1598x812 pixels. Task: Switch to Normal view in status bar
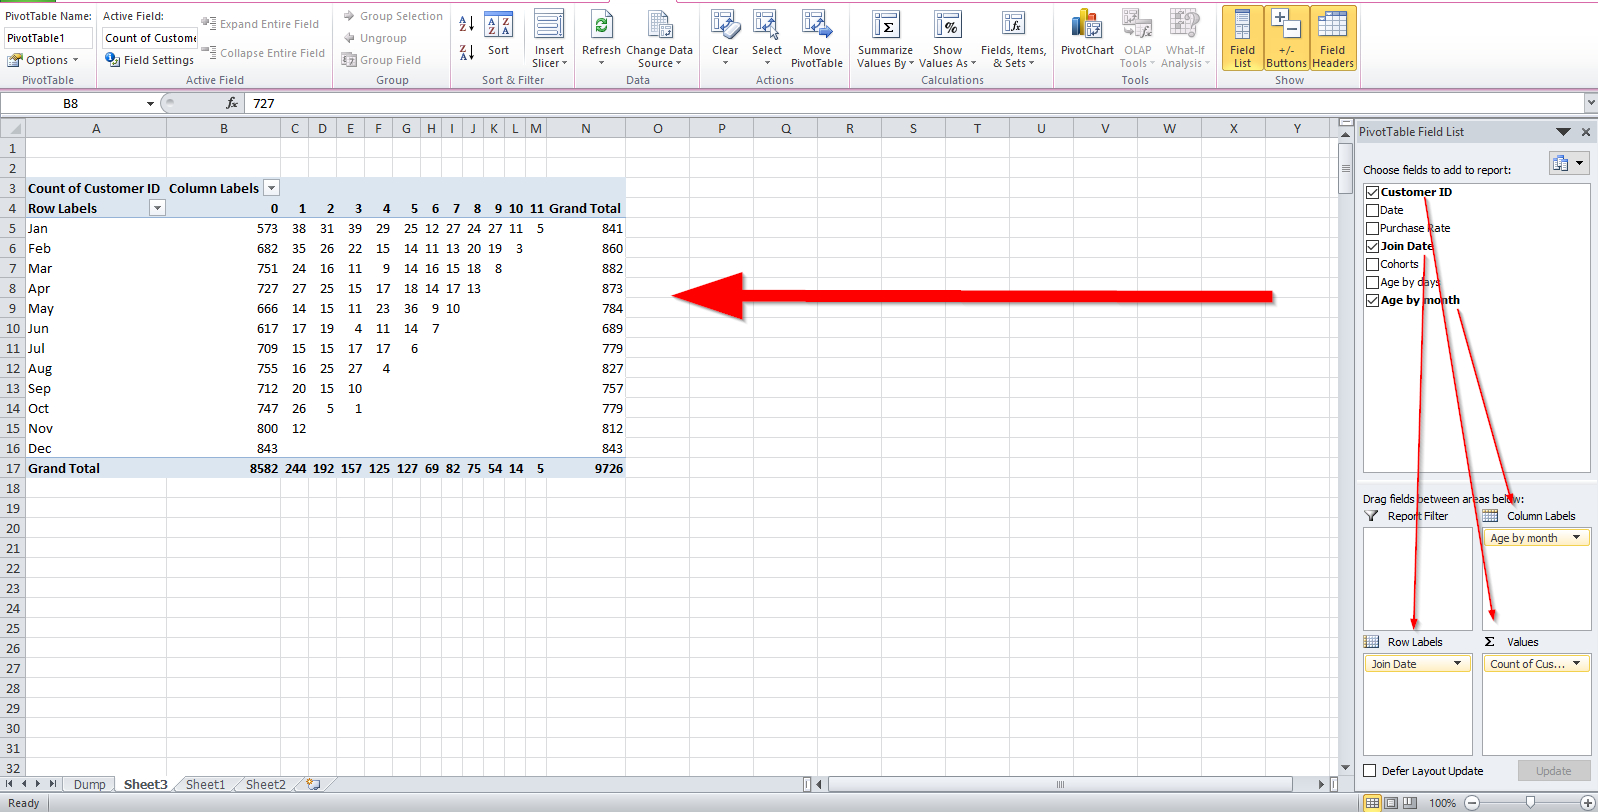pyautogui.click(x=1373, y=803)
